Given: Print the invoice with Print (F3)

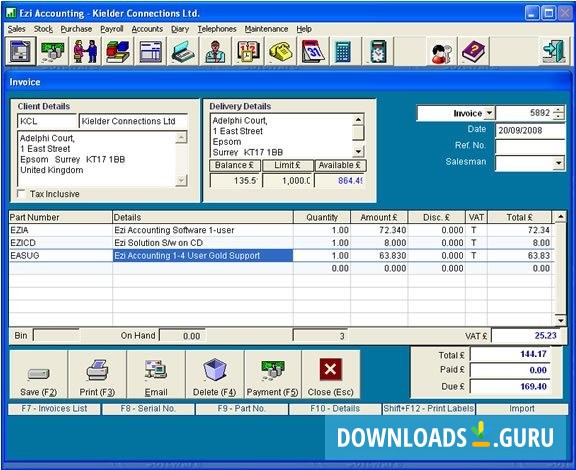Looking at the screenshot, I should click(97, 374).
